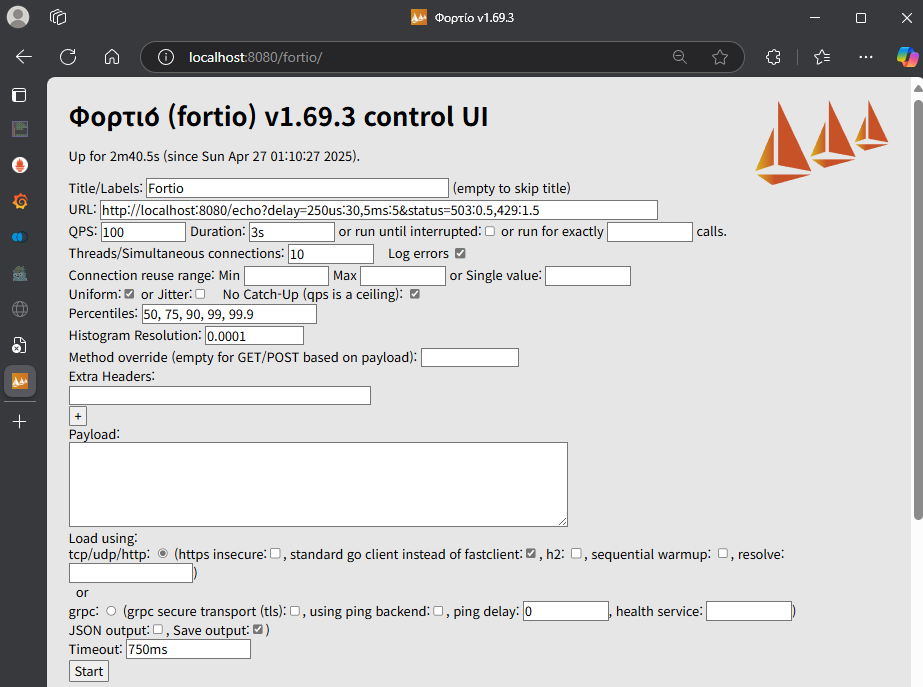Switch to the dark grid screenshot tab
The width and height of the screenshot is (923, 687).
pyautogui.click(x=20, y=129)
